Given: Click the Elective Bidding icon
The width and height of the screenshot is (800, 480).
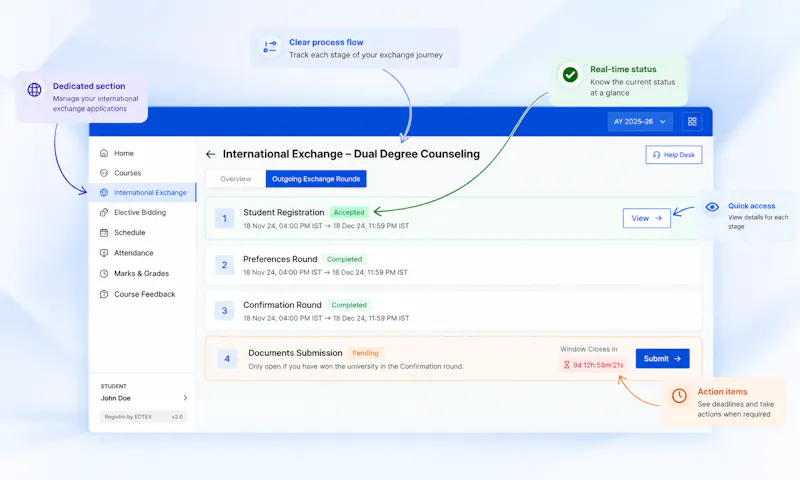Looking at the screenshot, I should 104,212.
